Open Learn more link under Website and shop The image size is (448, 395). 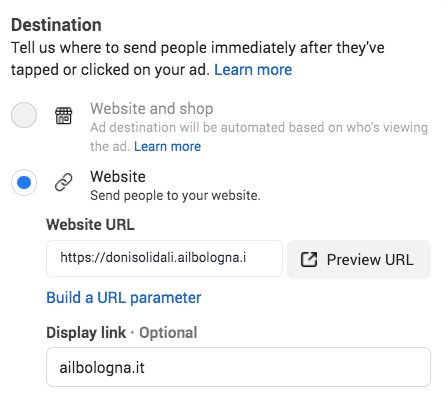pyautogui.click(x=167, y=146)
